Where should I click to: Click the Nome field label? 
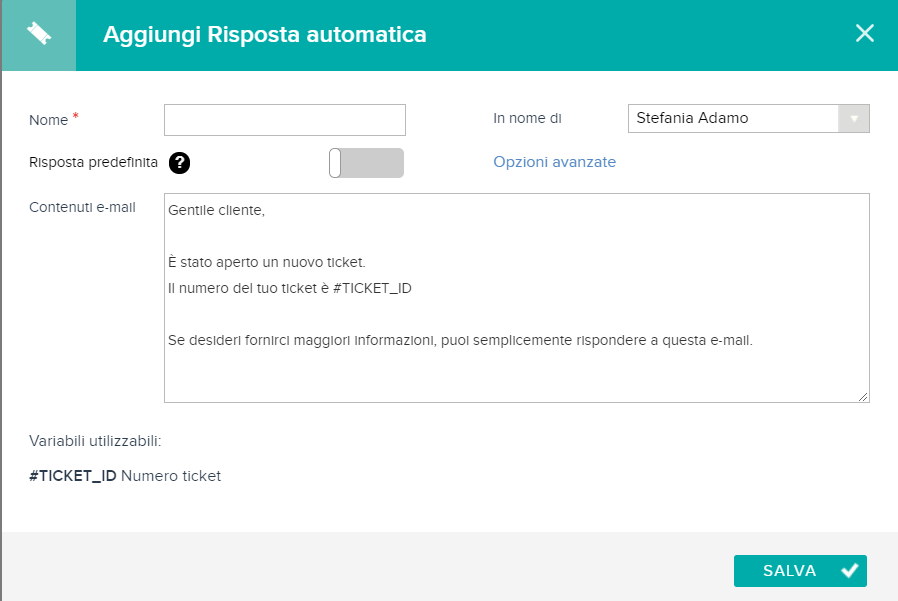tap(49, 120)
